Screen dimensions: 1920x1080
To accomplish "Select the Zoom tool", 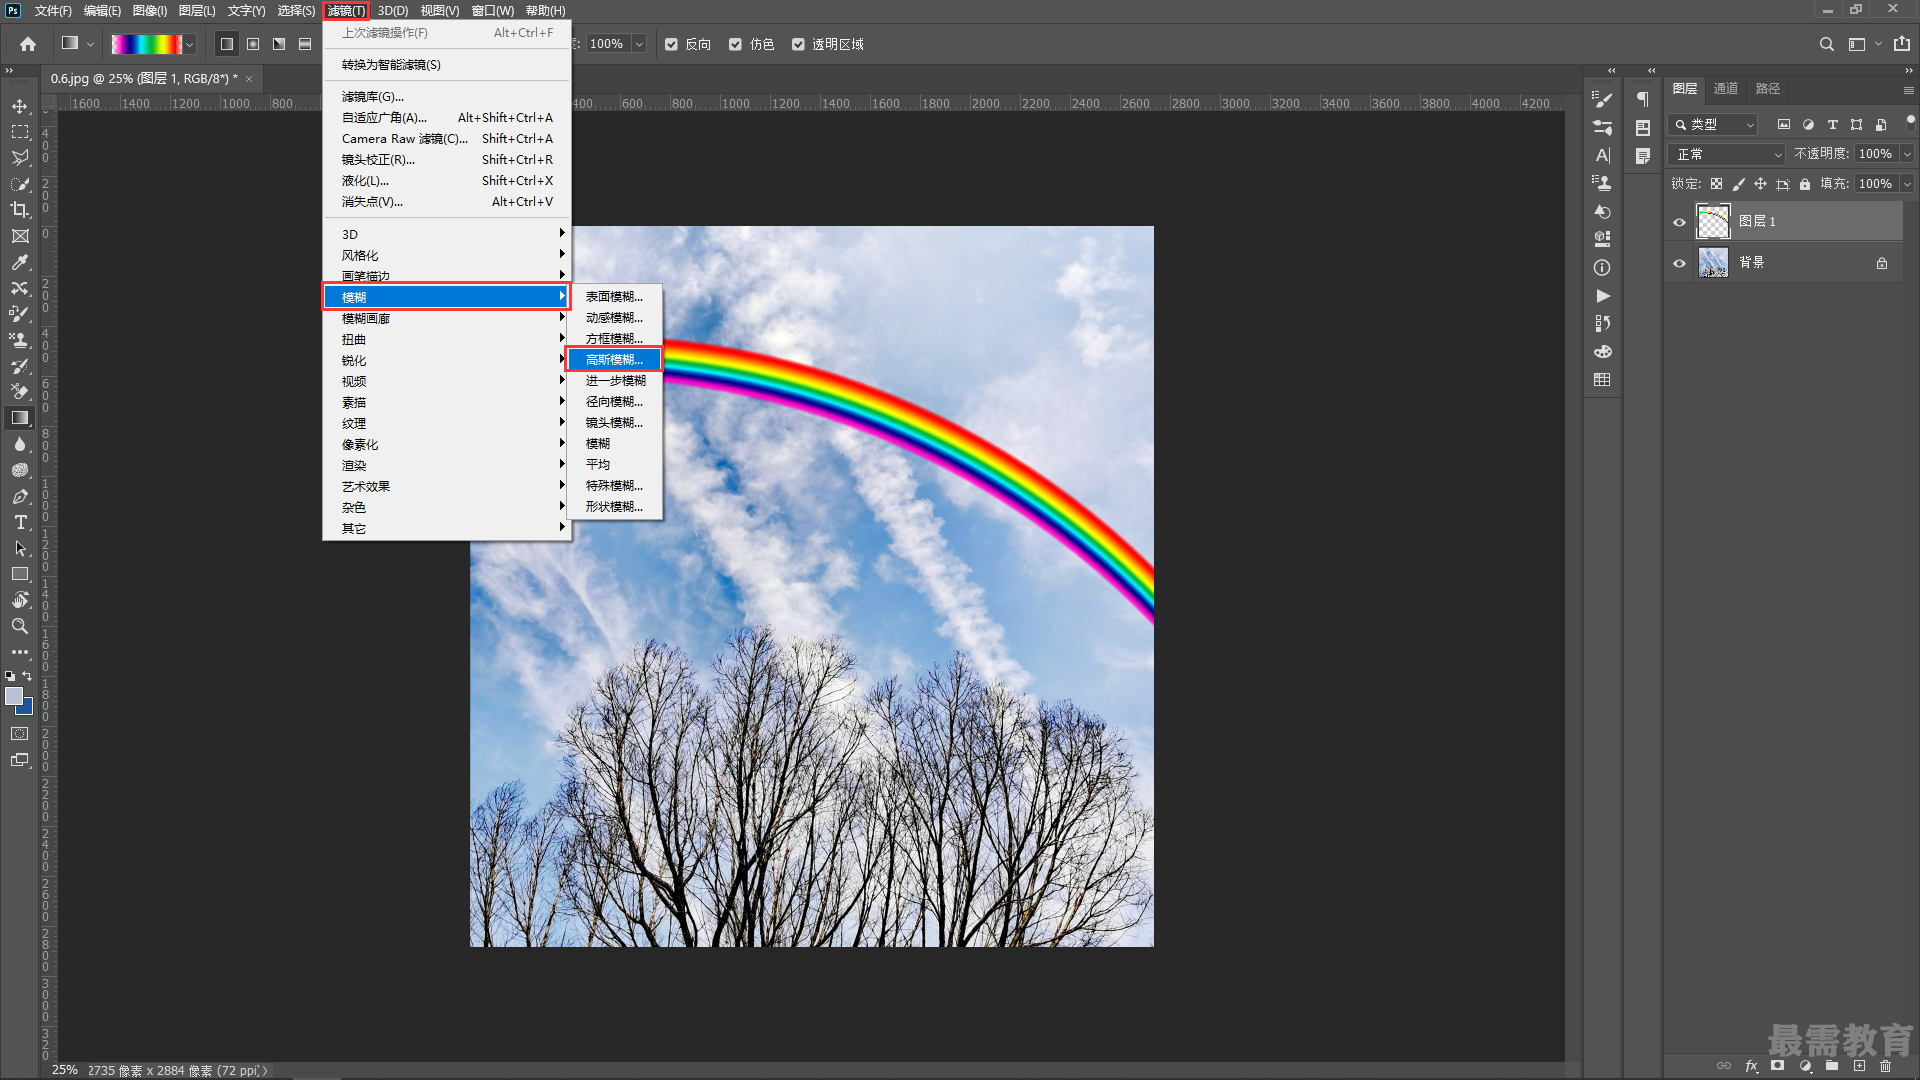I will coord(20,626).
